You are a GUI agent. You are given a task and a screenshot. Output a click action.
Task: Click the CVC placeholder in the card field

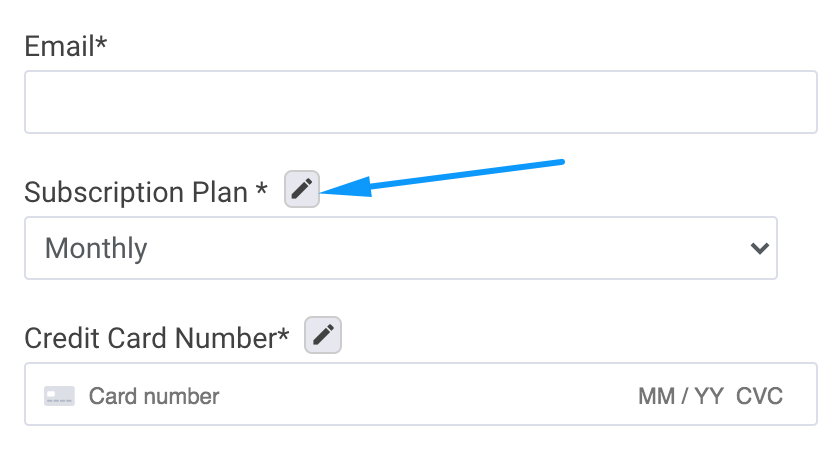tap(759, 397)
